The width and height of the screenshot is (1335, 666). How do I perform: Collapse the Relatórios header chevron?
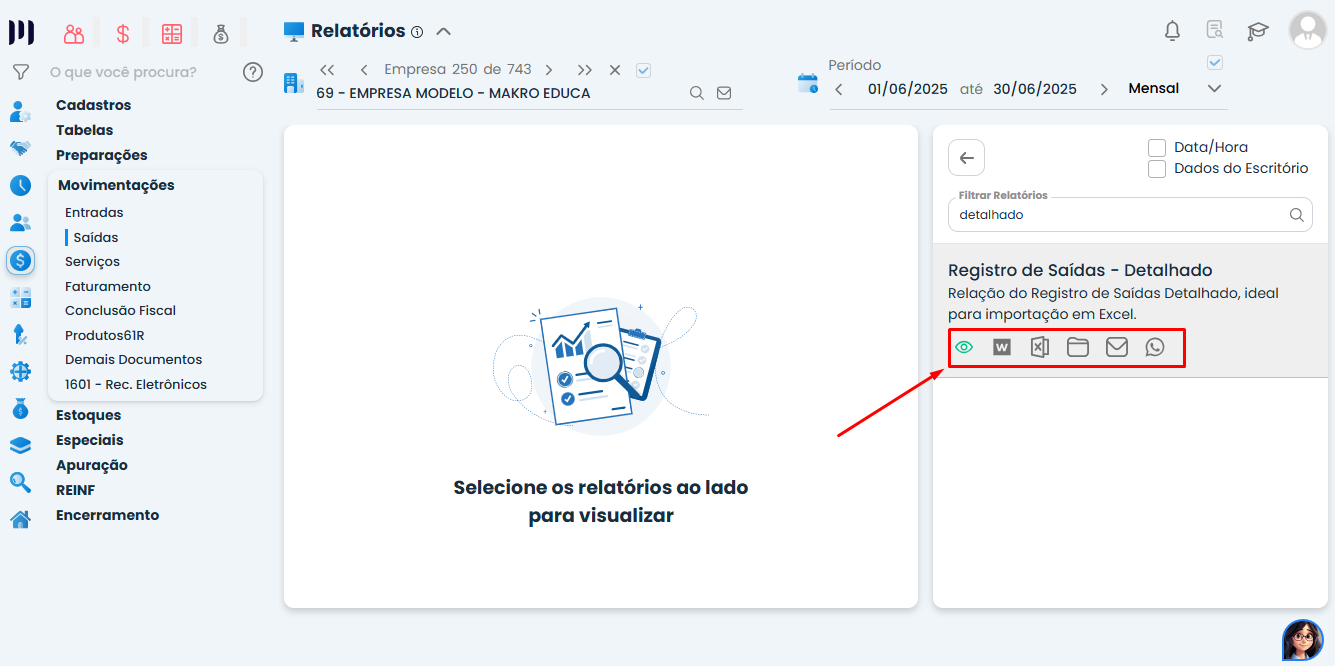pos(443,31)
